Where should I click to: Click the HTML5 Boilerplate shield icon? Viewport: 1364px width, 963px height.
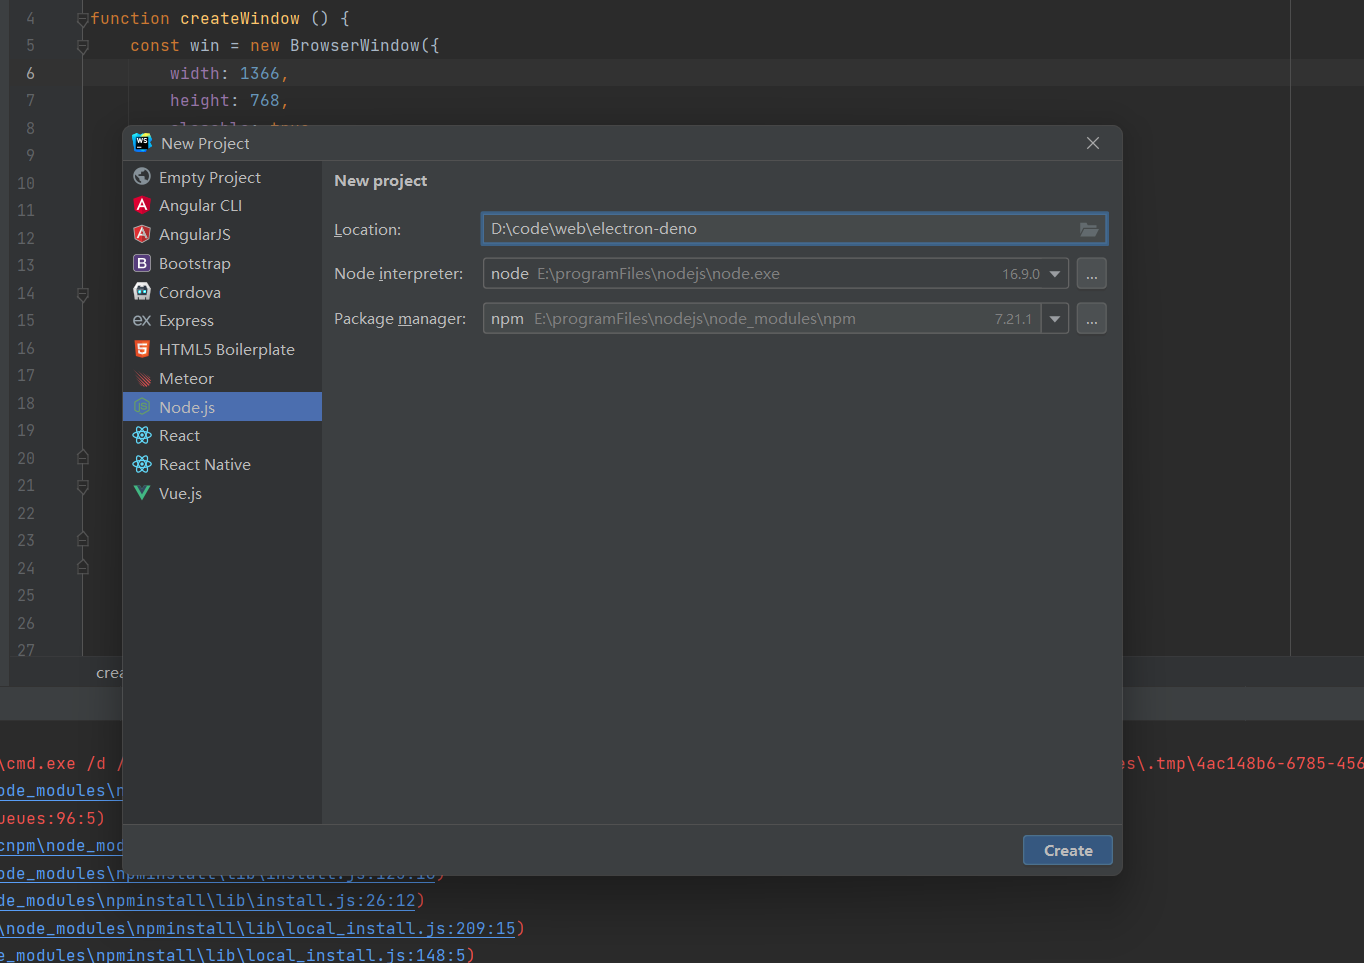[142, 349]
